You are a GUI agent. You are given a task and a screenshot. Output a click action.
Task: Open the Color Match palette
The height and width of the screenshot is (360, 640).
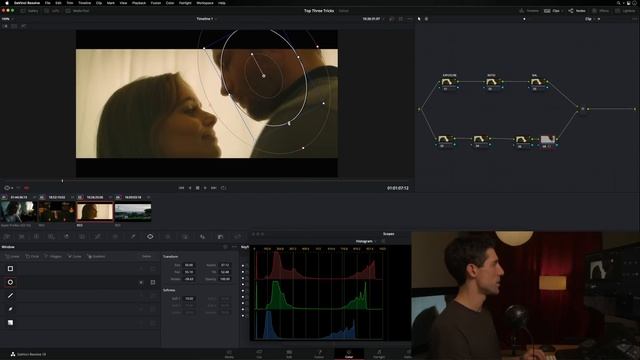[22, 237]
